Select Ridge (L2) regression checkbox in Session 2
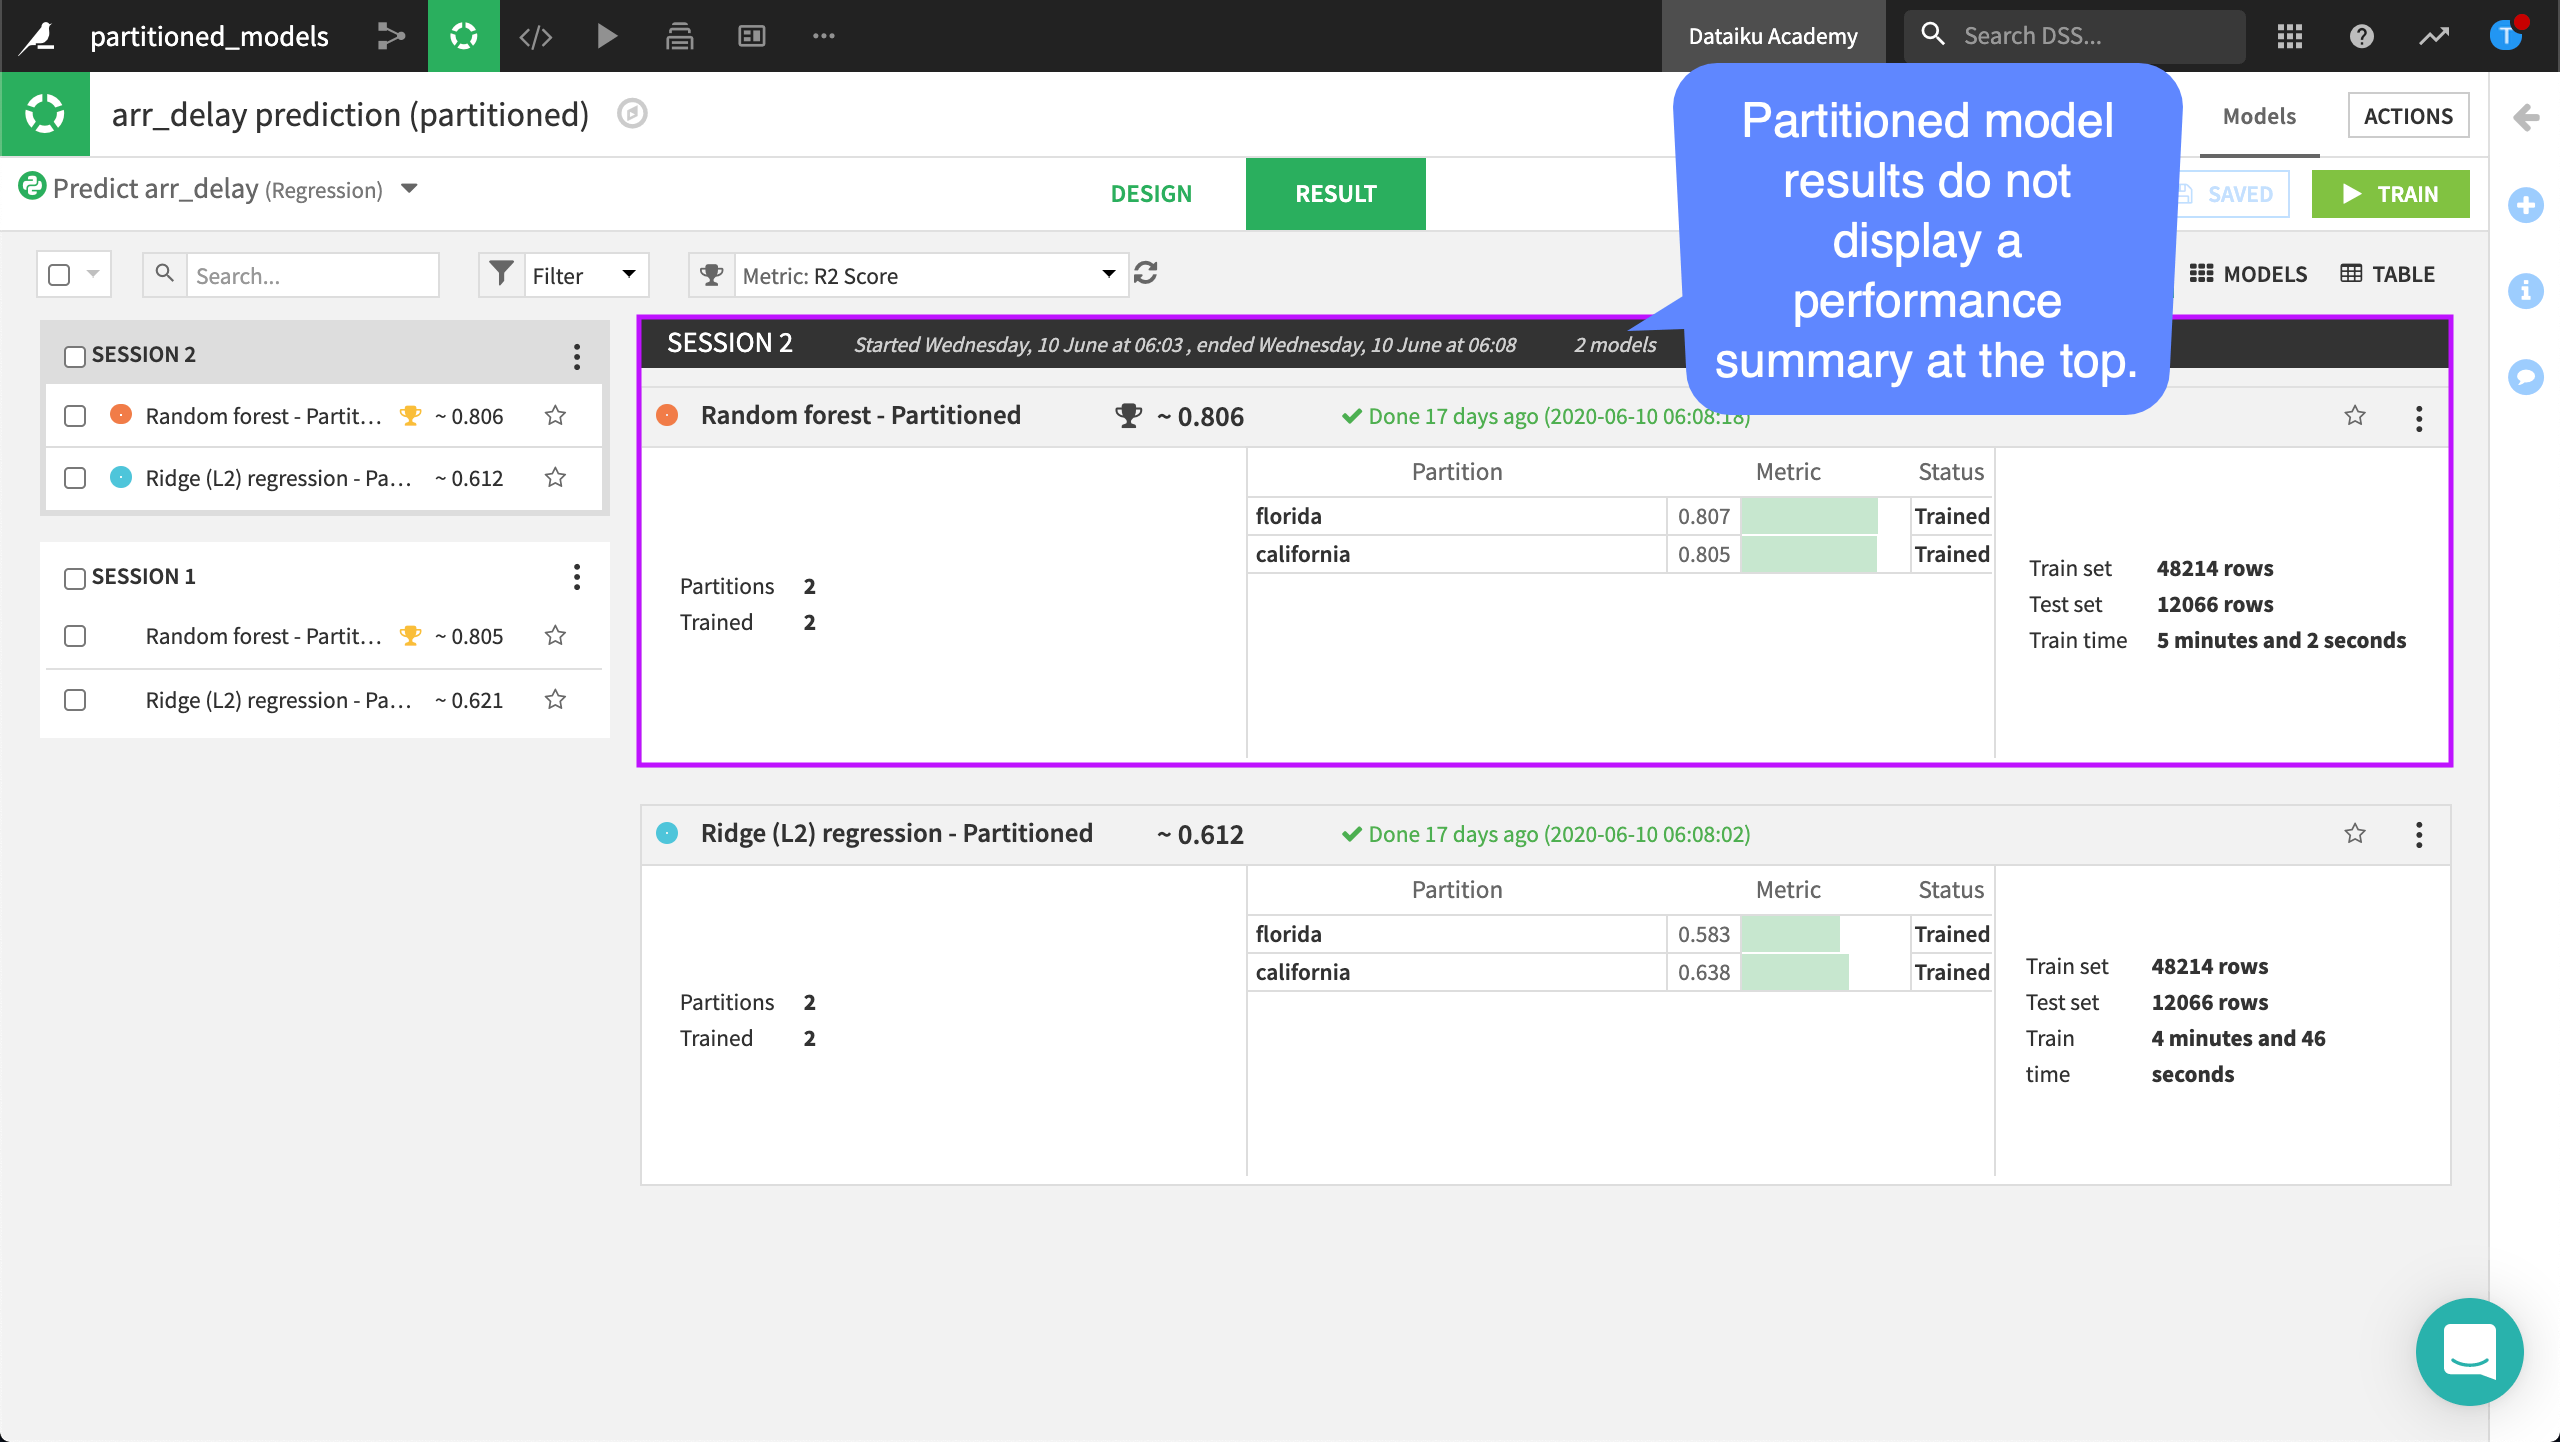 click(x=75, y=478)
